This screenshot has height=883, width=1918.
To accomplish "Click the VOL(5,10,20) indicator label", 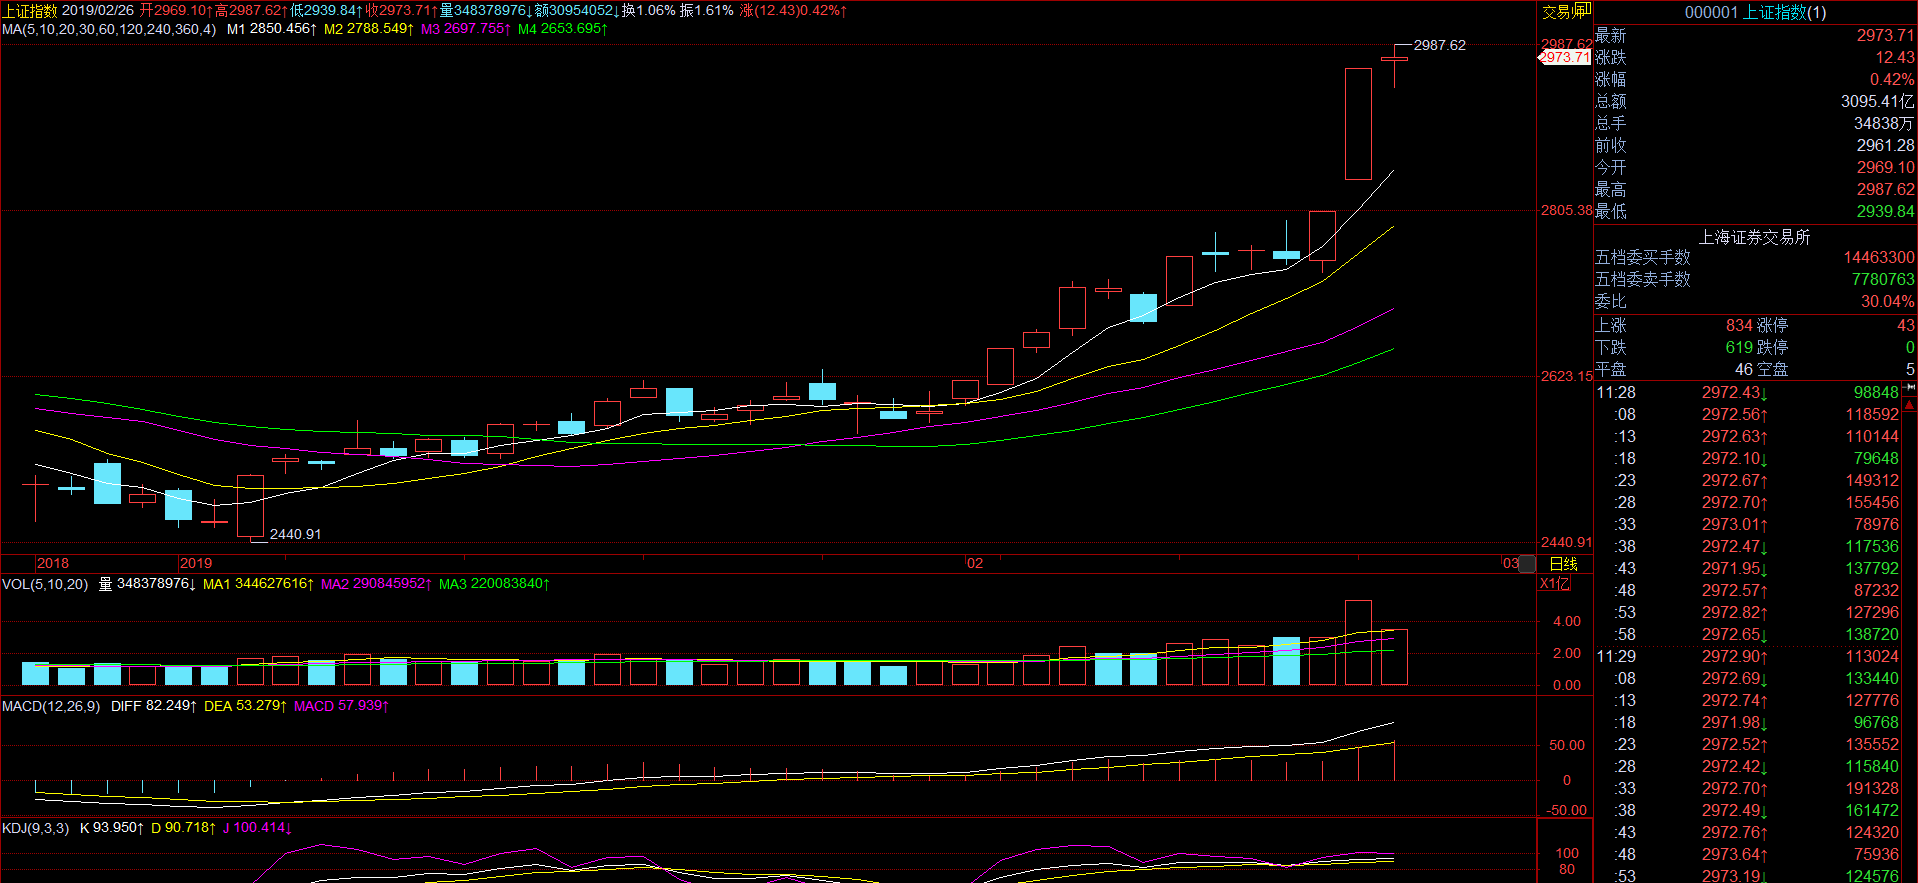I will [45, 584].
